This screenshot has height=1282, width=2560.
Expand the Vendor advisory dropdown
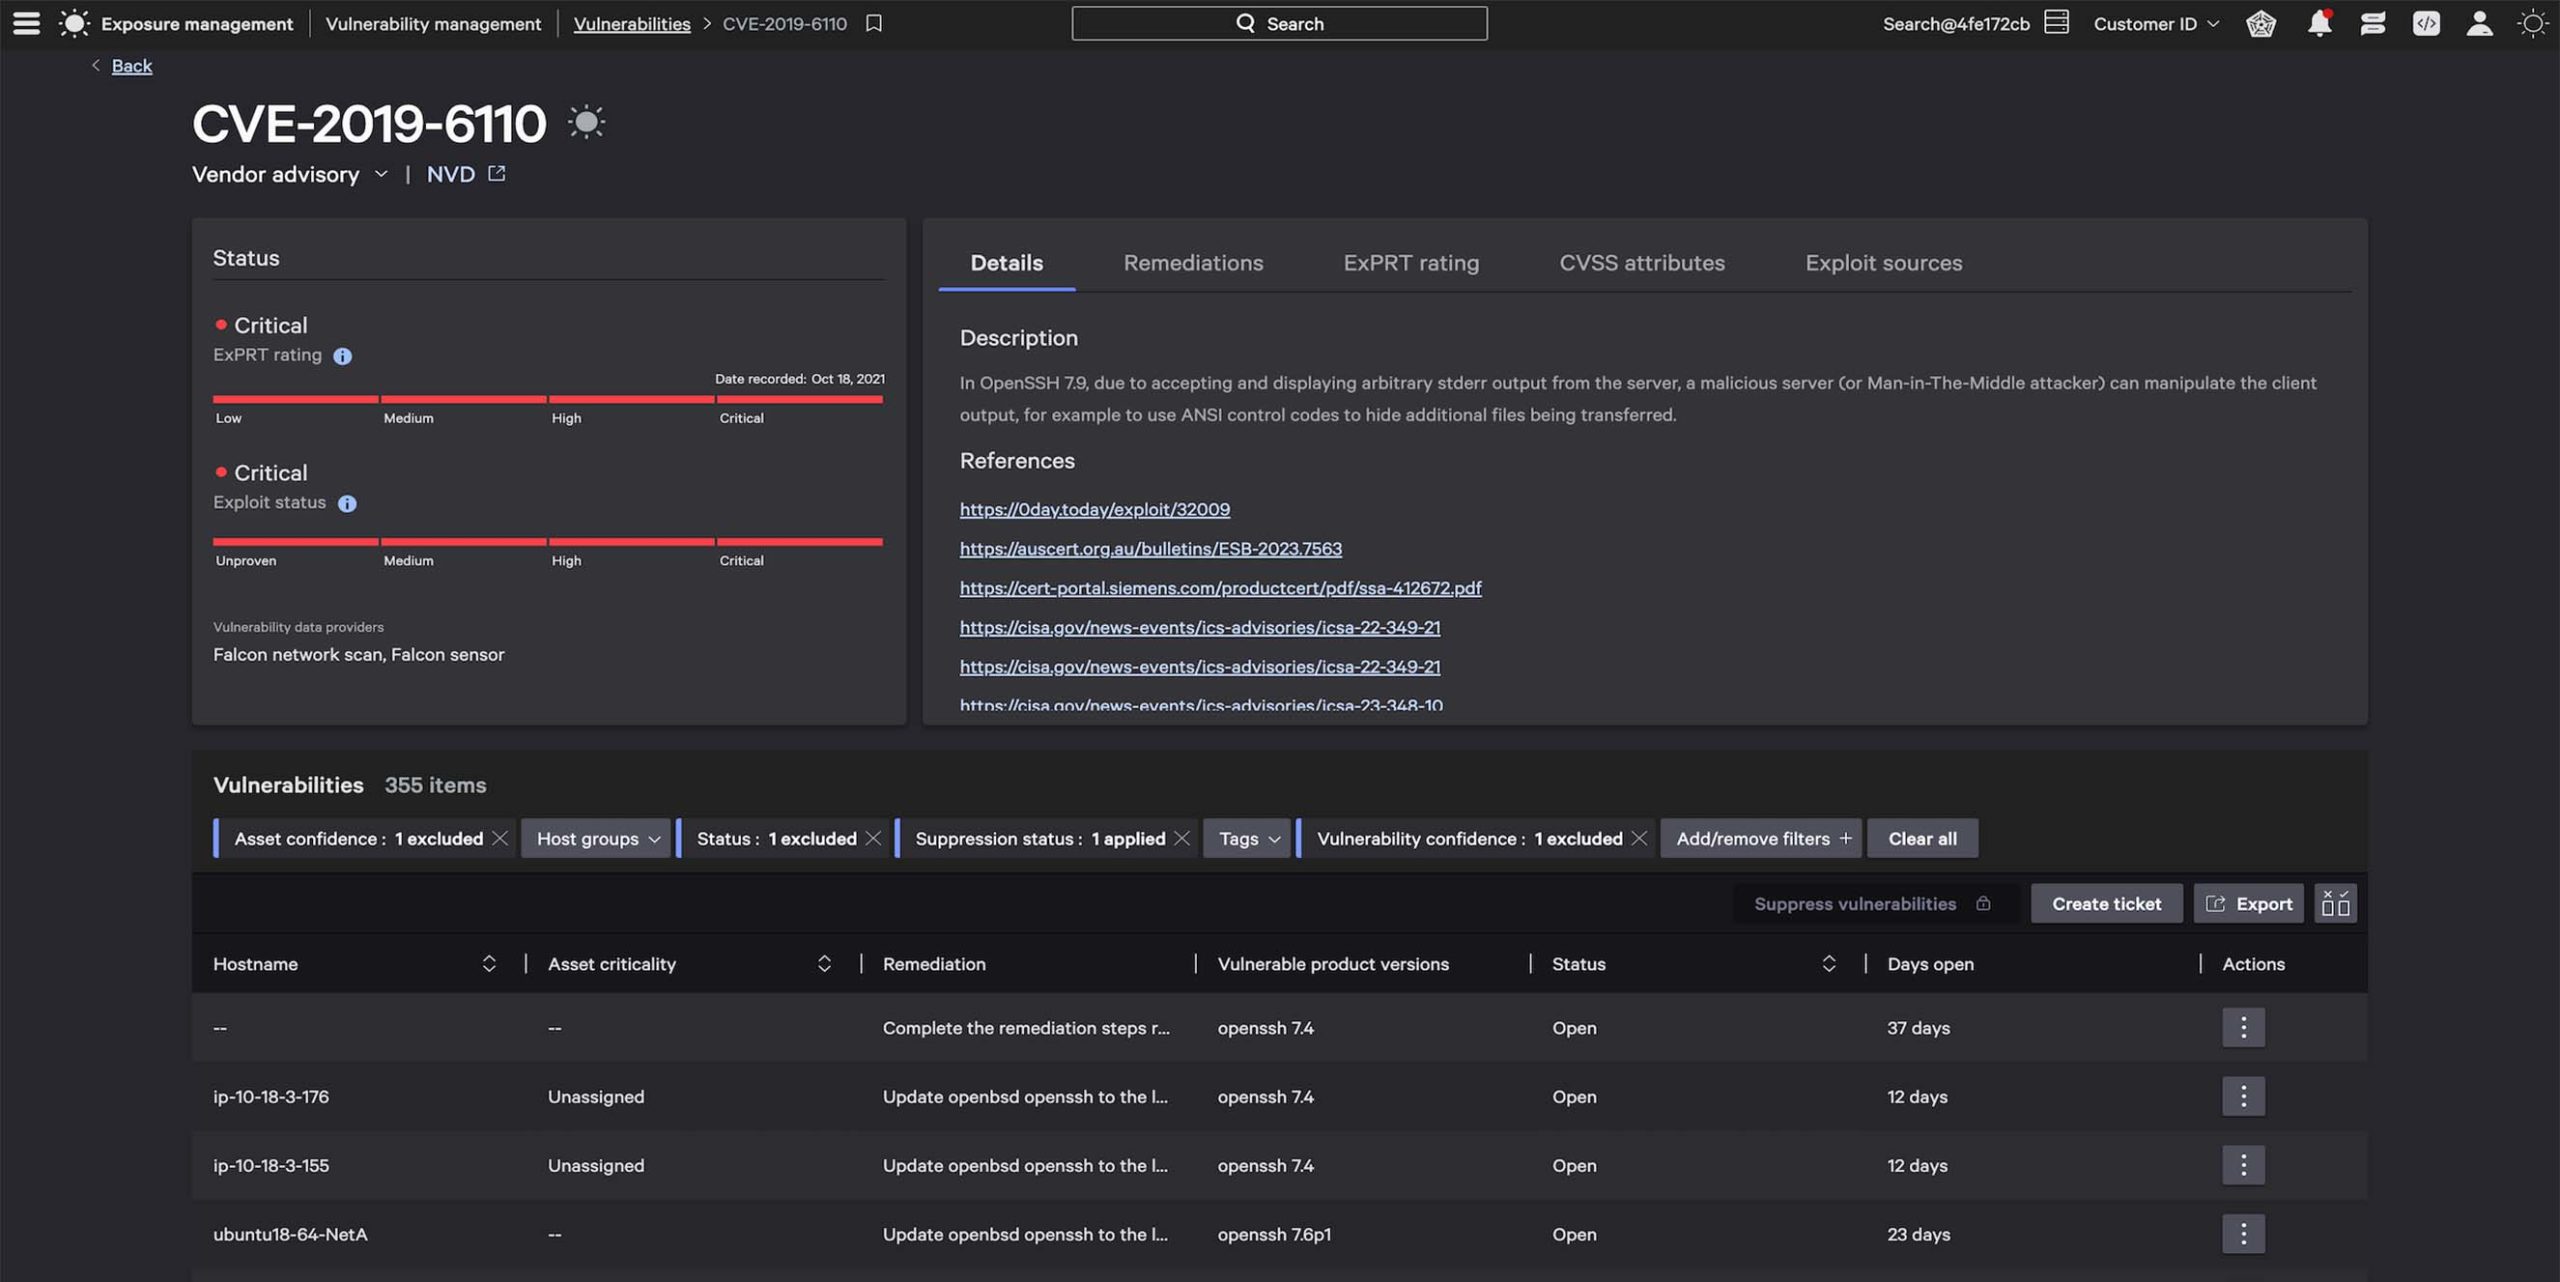(x=290, y=174)
